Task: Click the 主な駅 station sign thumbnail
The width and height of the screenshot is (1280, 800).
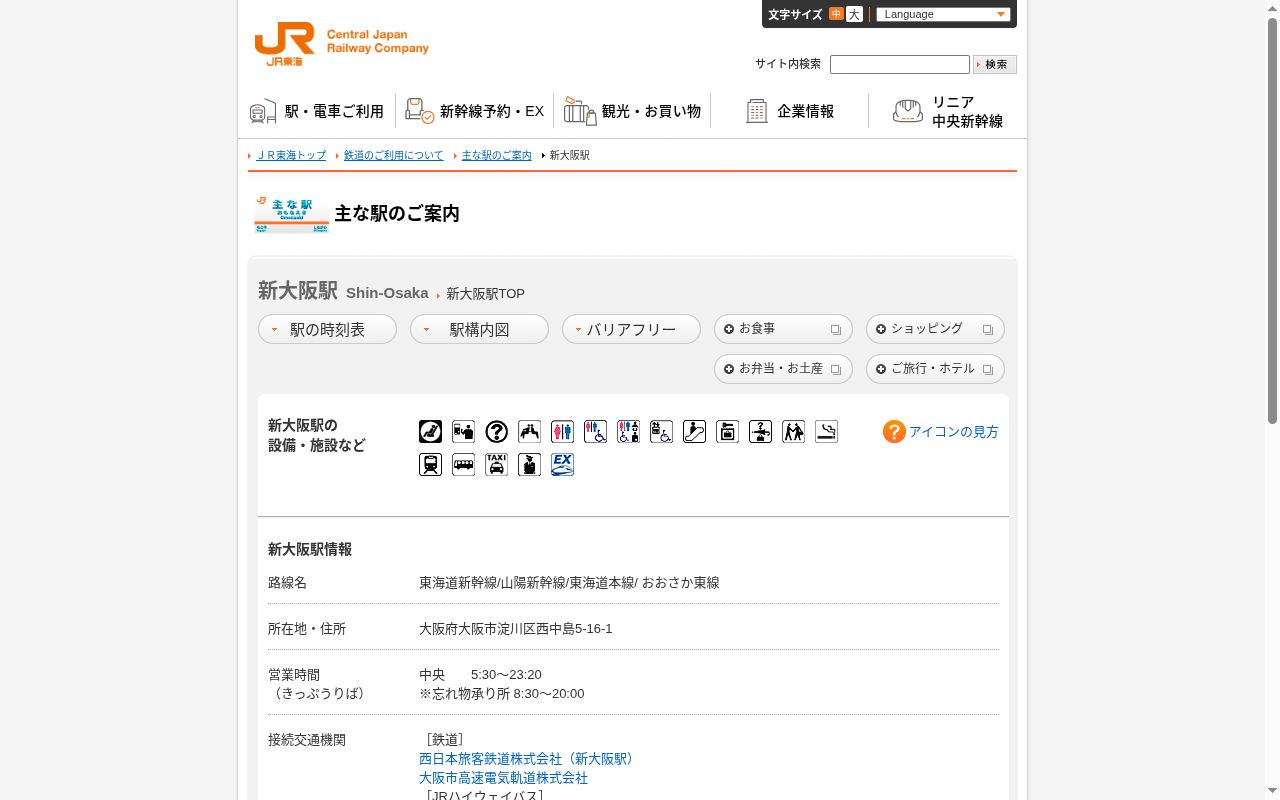Action: 291,214
